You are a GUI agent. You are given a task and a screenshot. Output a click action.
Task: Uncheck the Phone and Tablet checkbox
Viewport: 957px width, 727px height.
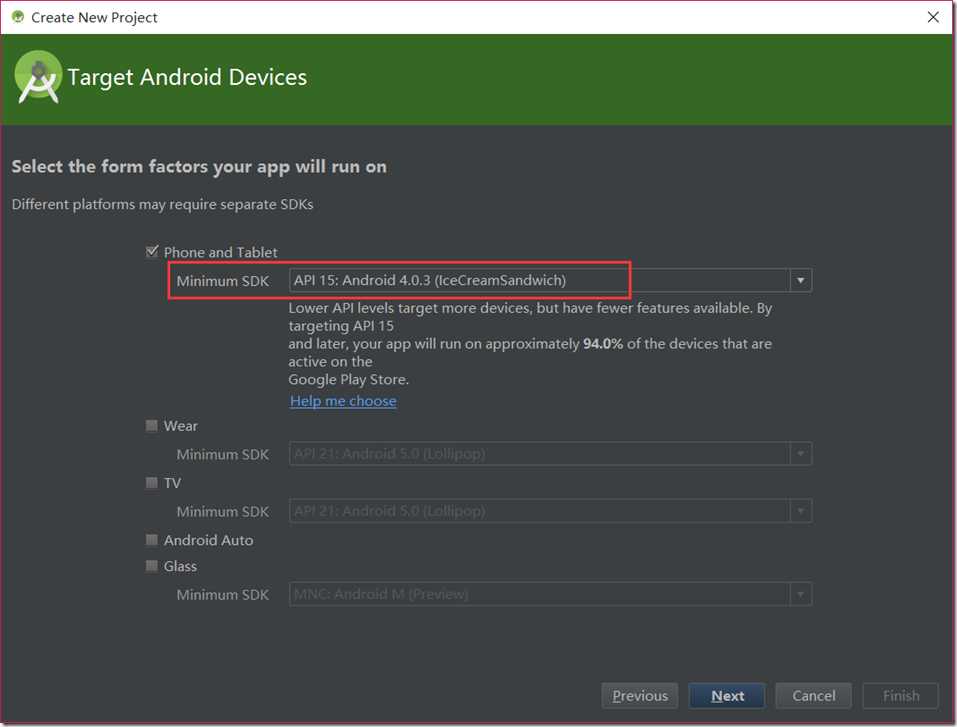click(x=152, y=252)
